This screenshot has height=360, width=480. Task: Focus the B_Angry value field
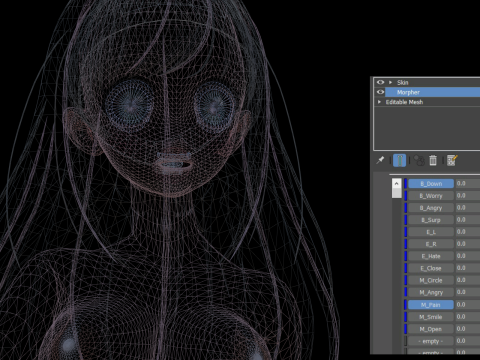tap(468, 208)
